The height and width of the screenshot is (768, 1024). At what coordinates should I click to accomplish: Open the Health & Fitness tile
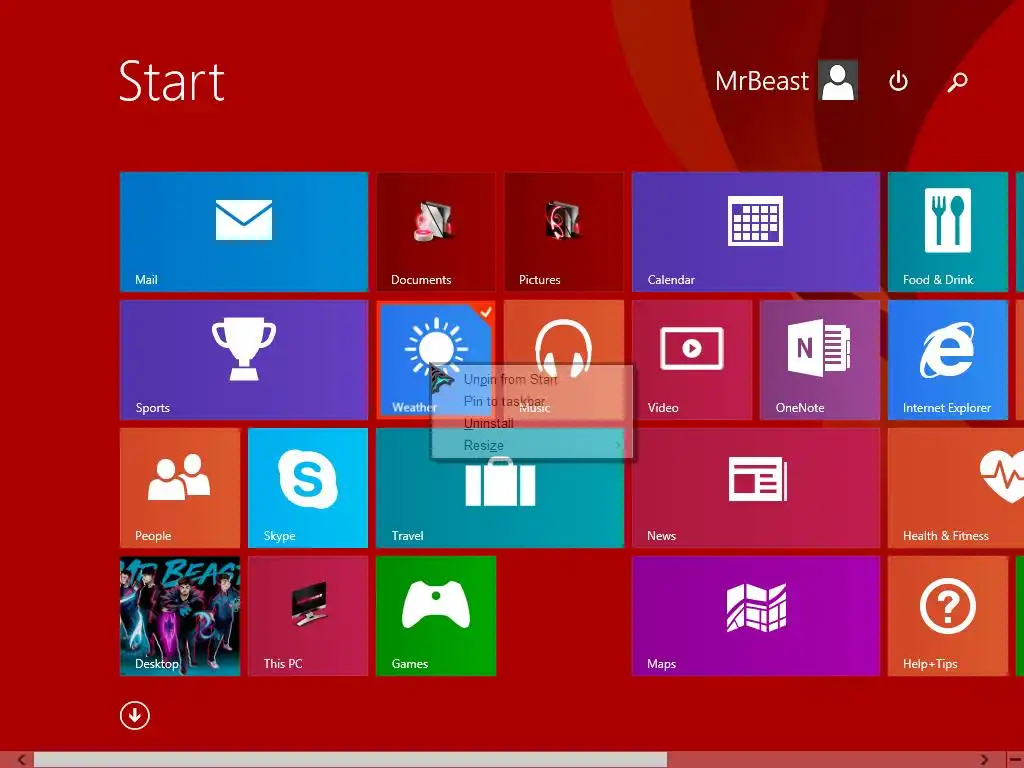pos(955,487)
